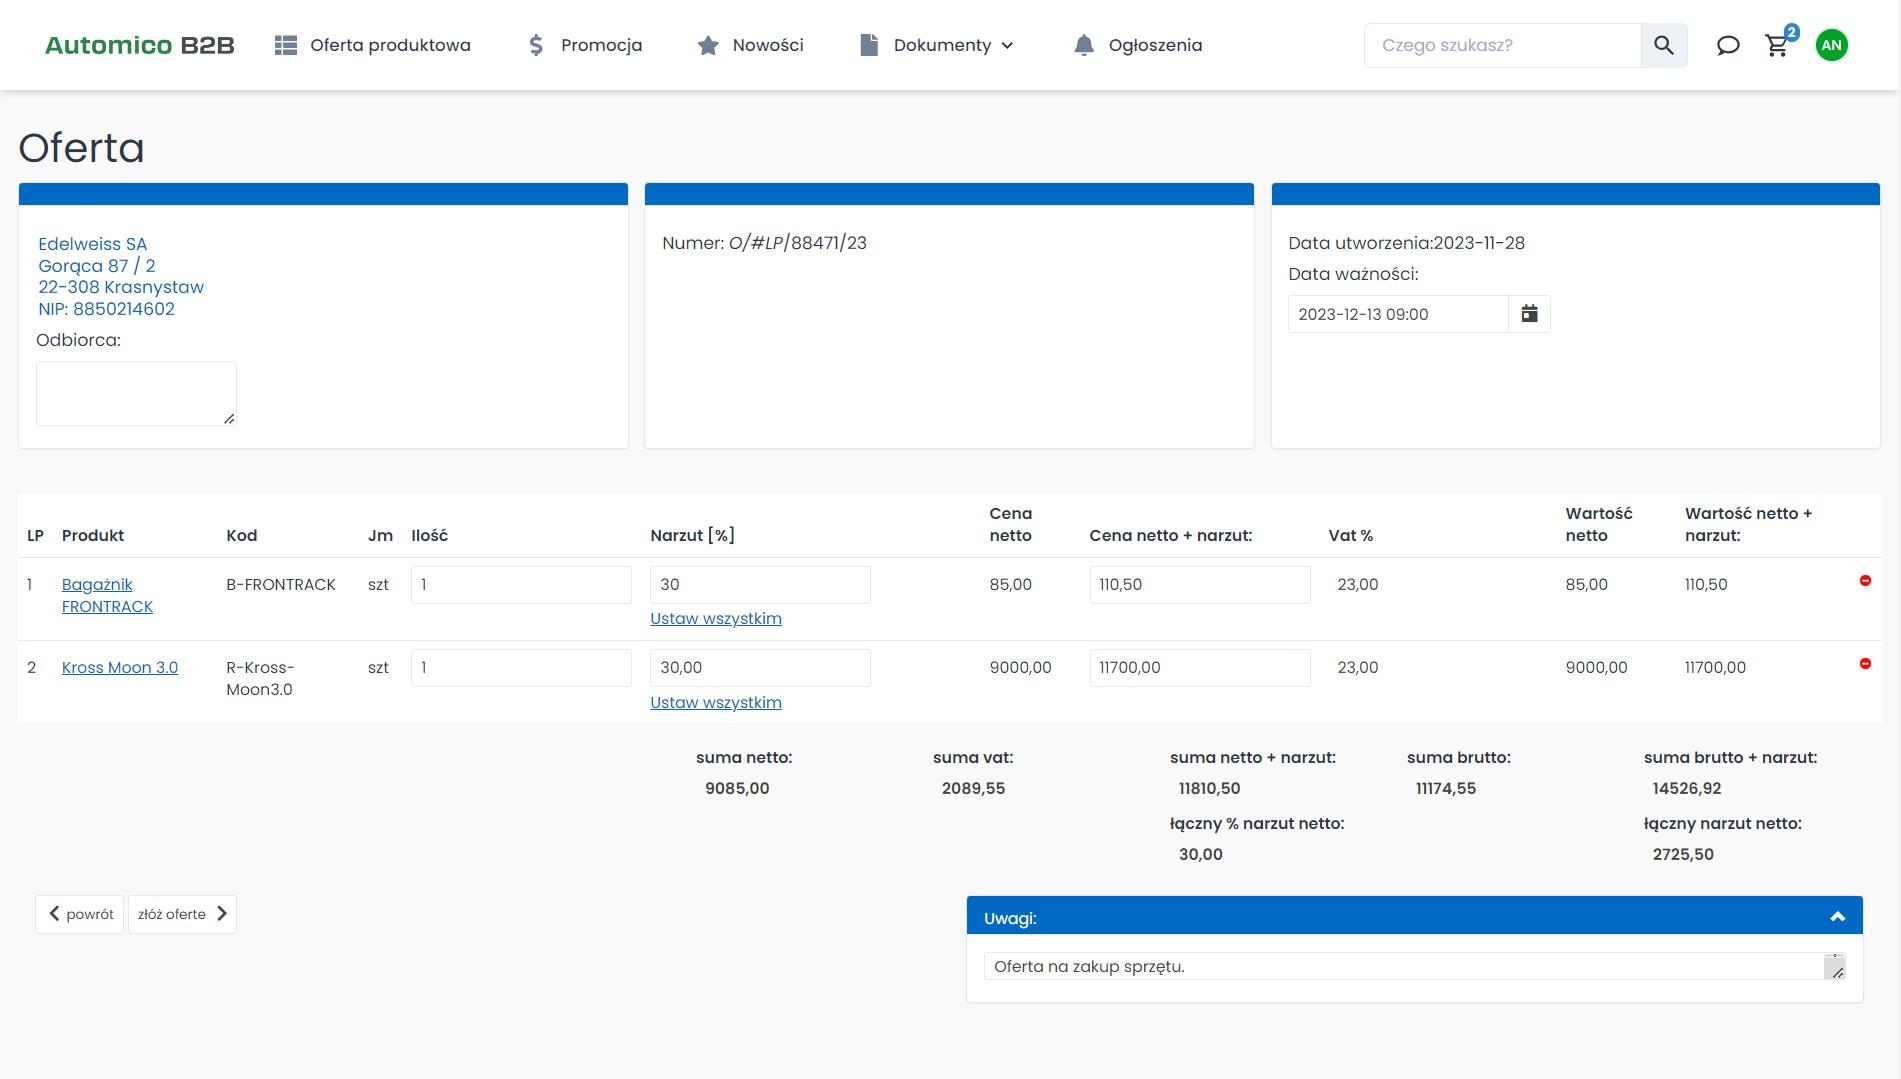Click the powrót back button
1901x1079 pixels.
click(80, 914)
